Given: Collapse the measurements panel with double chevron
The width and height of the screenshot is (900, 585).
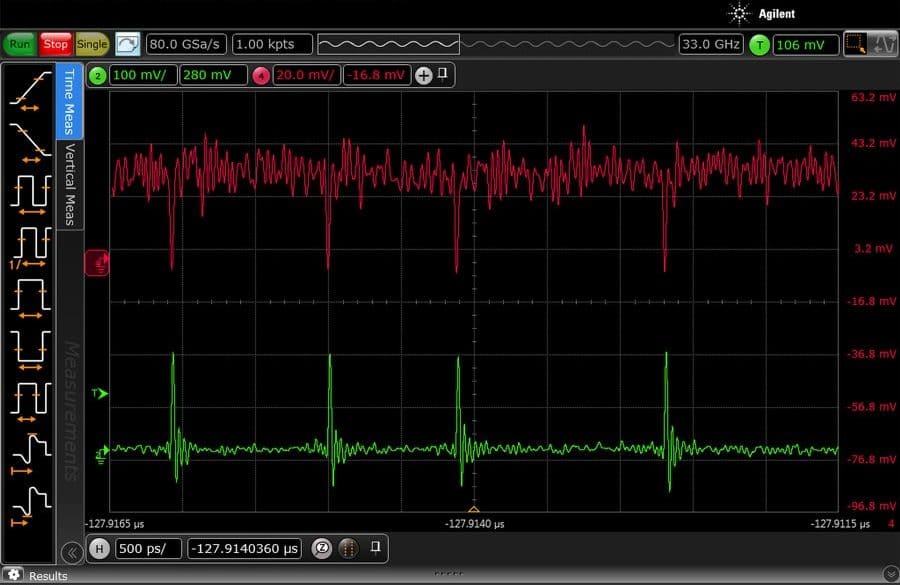Looking at the screenshot, I should [72, 553].
